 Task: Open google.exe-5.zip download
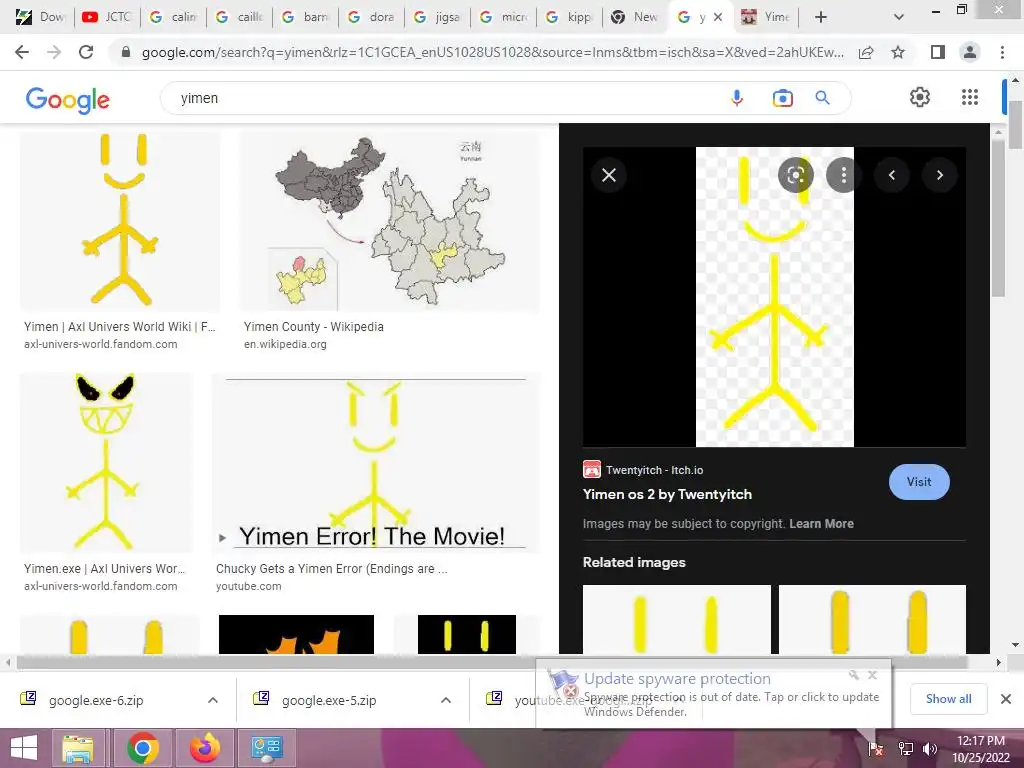tap(329, 700)
